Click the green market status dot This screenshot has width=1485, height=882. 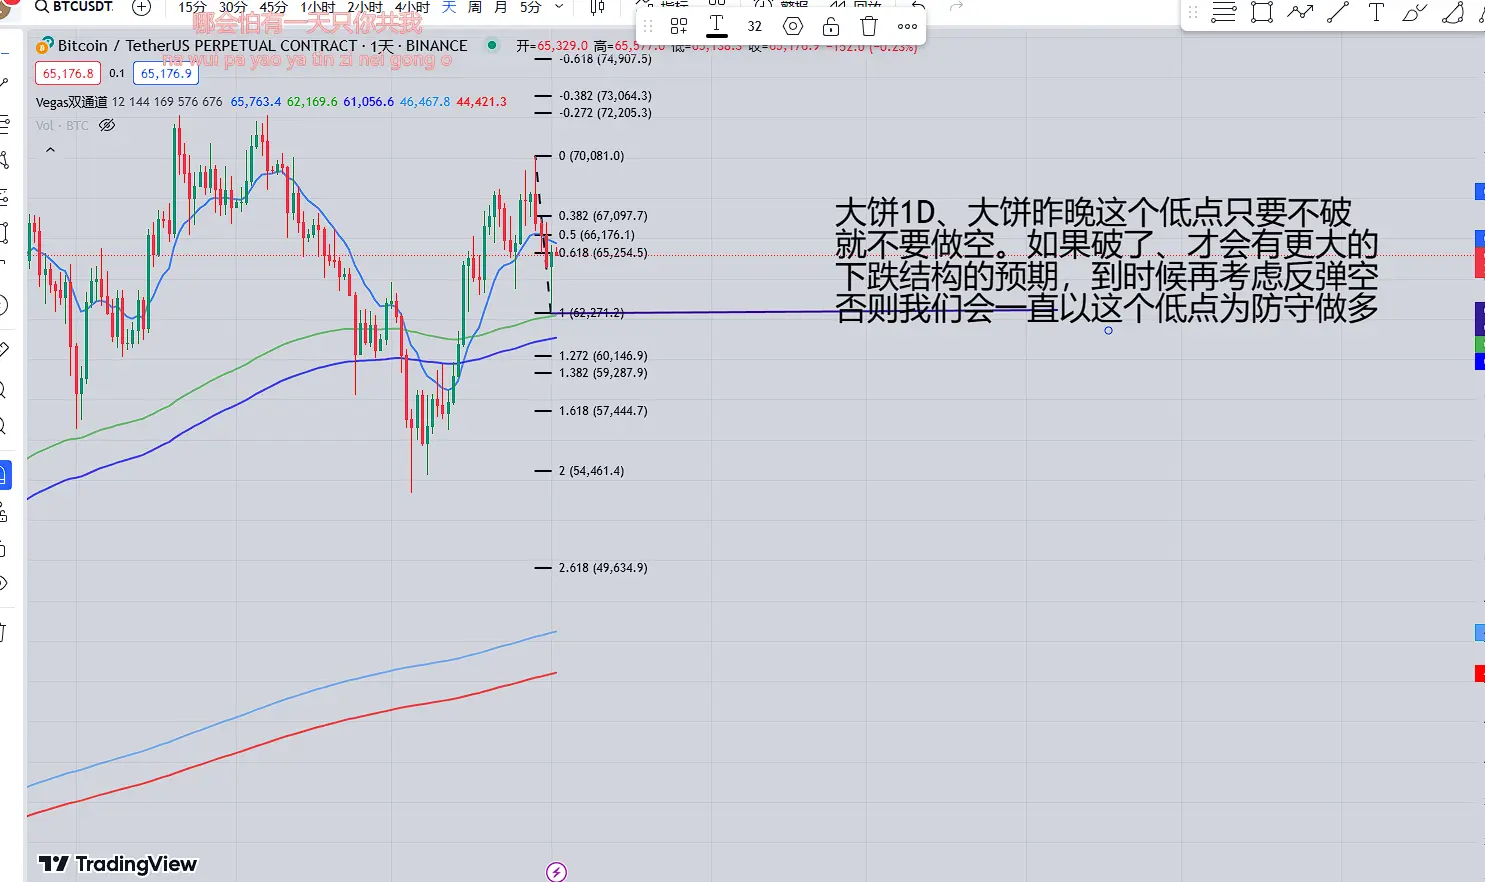pos(492,45)
